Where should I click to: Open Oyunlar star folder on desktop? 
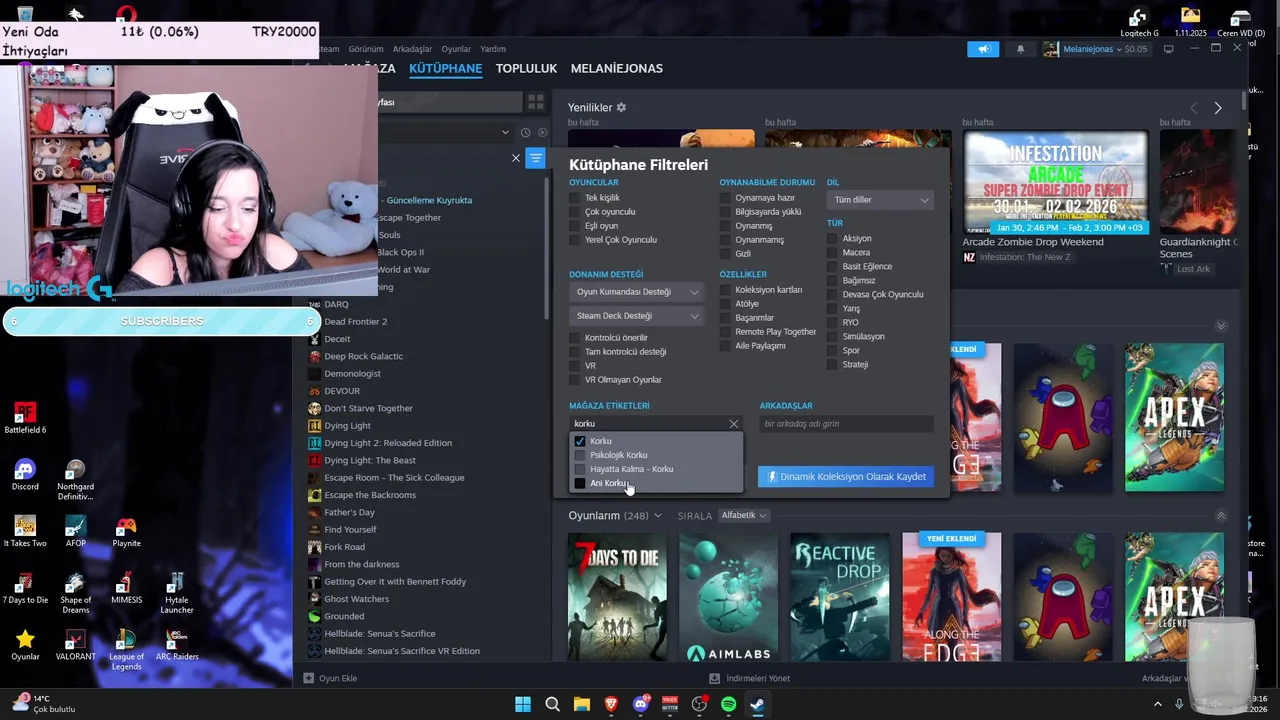(25, 645)
